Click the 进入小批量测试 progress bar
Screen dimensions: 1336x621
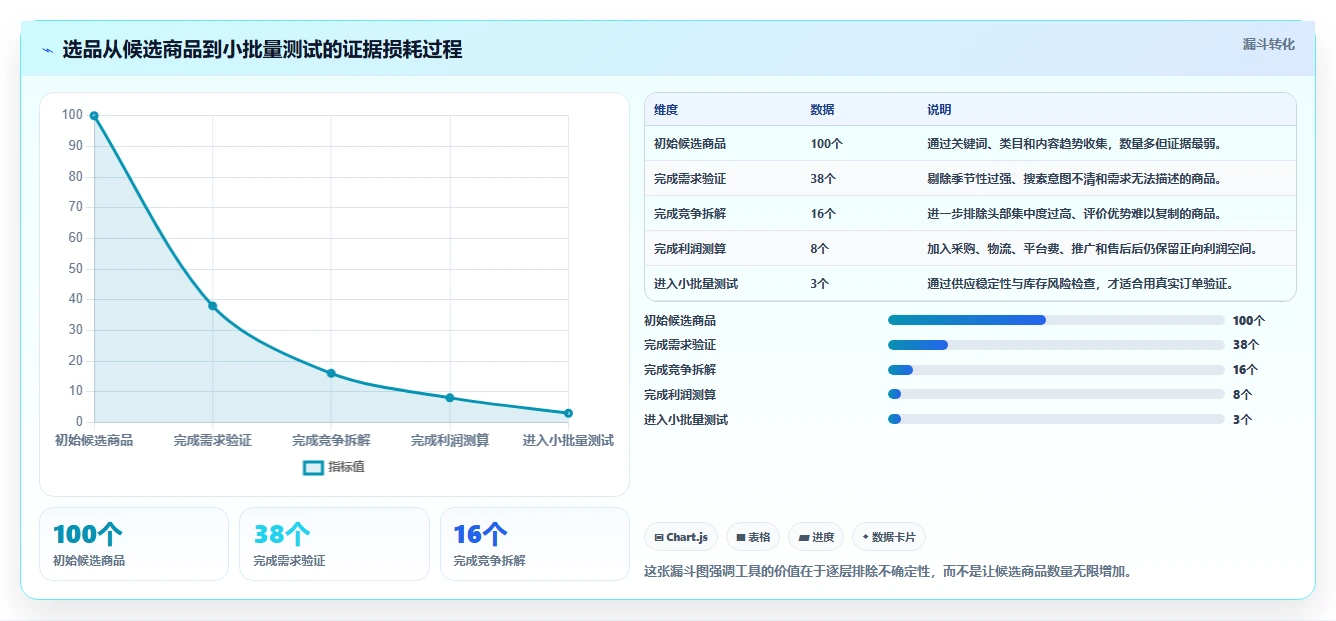tap(1056, 420)
